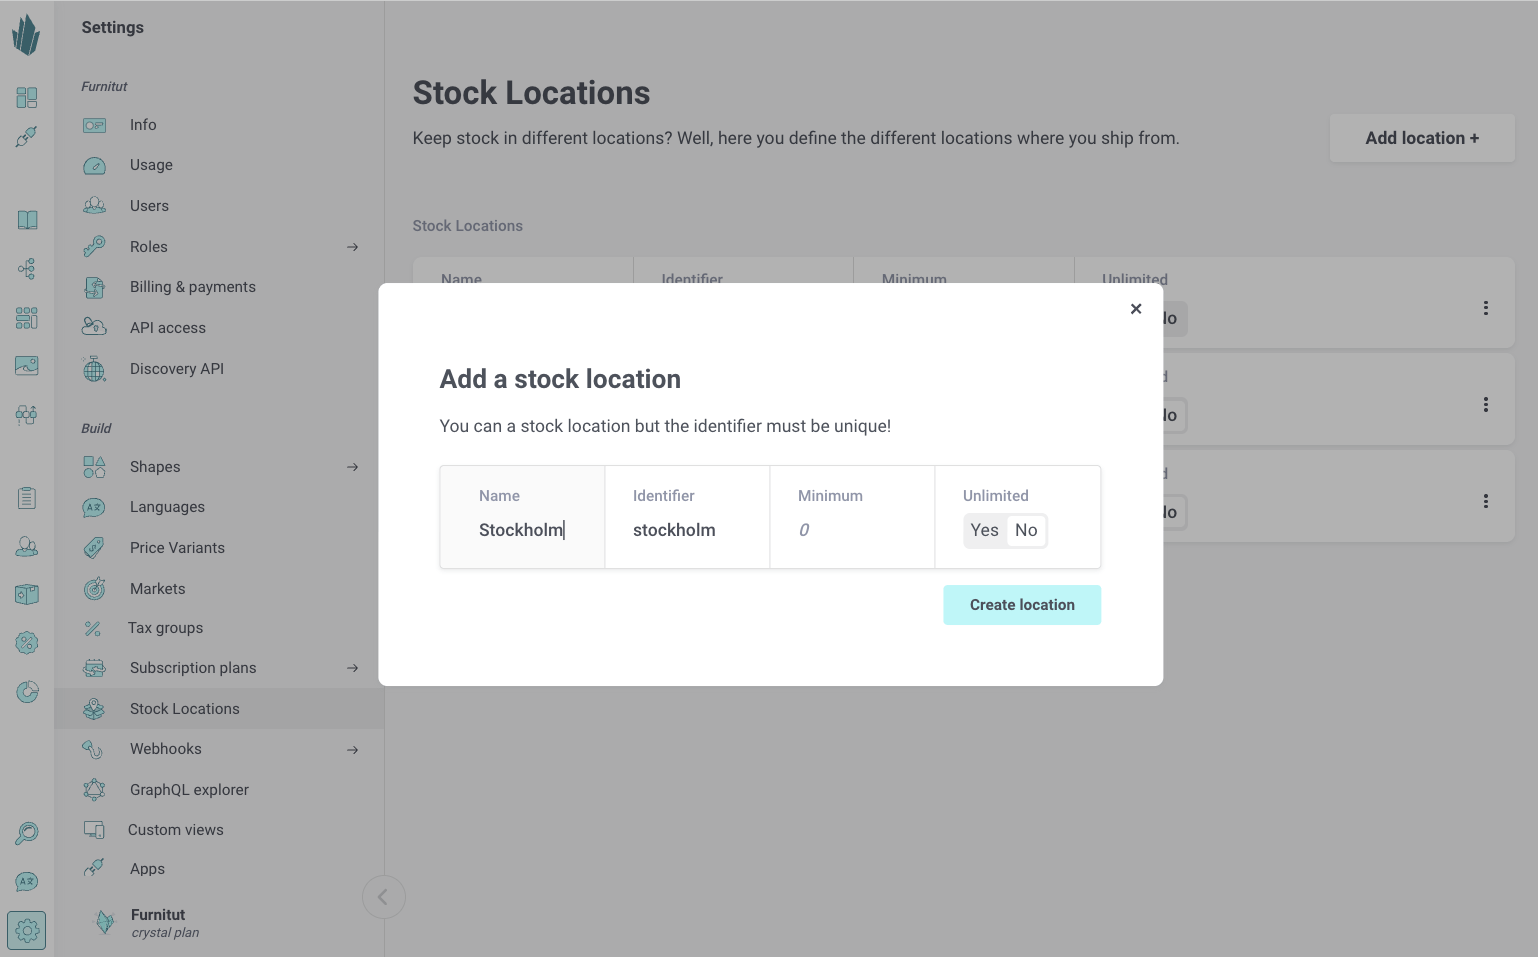Image resolution: width=1538 pixels, height=957 pixels.
Task: Click the GraphQL explorer icon
Action: pyautogui.click(x=94, y=790)
